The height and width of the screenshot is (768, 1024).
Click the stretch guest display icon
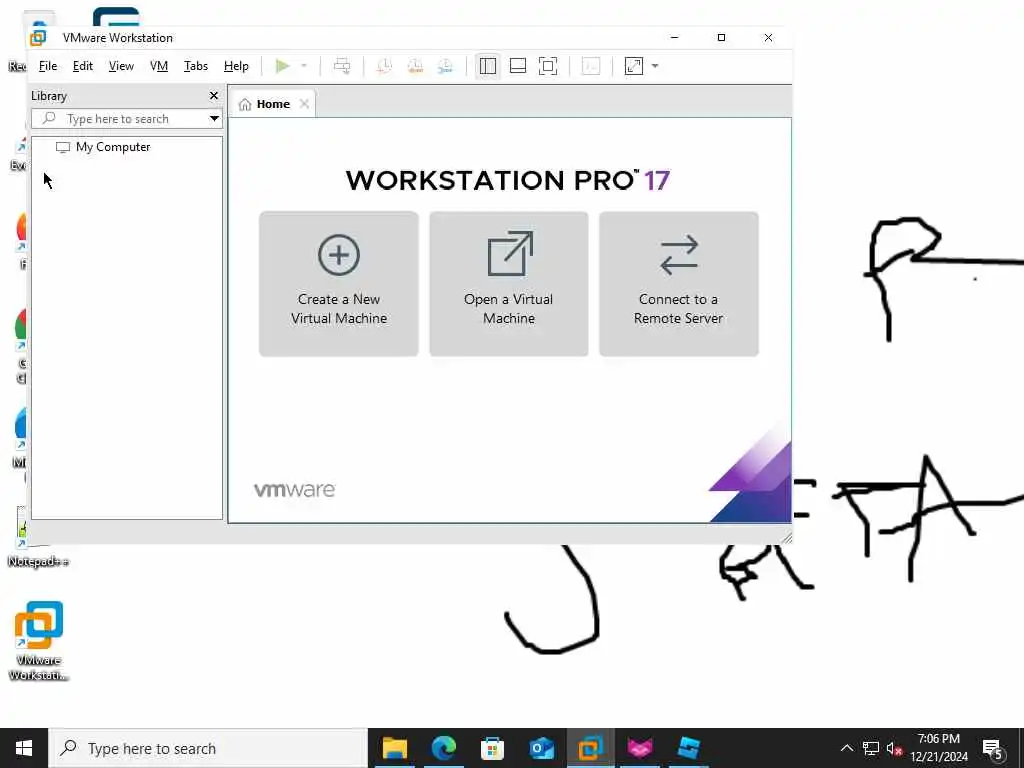coord(633,66)
